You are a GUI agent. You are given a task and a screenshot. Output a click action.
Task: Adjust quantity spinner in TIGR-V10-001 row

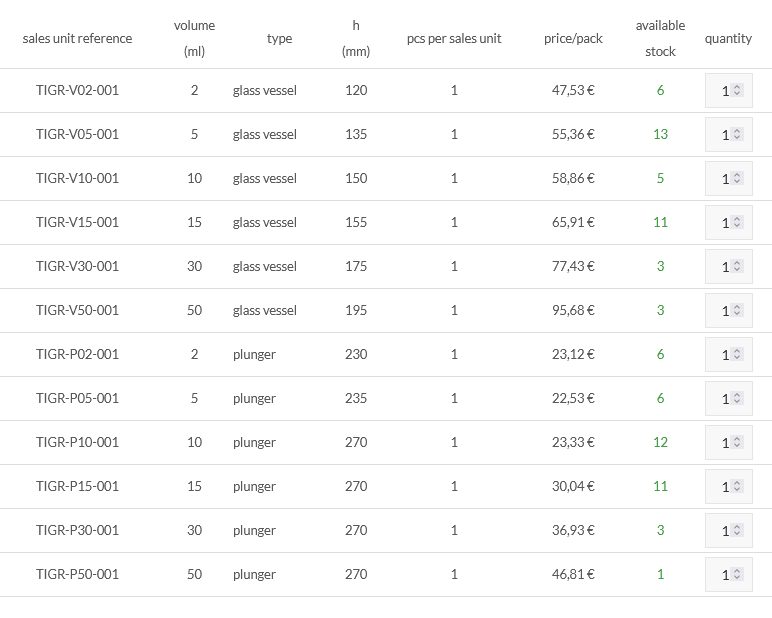[x=737, y=179]
